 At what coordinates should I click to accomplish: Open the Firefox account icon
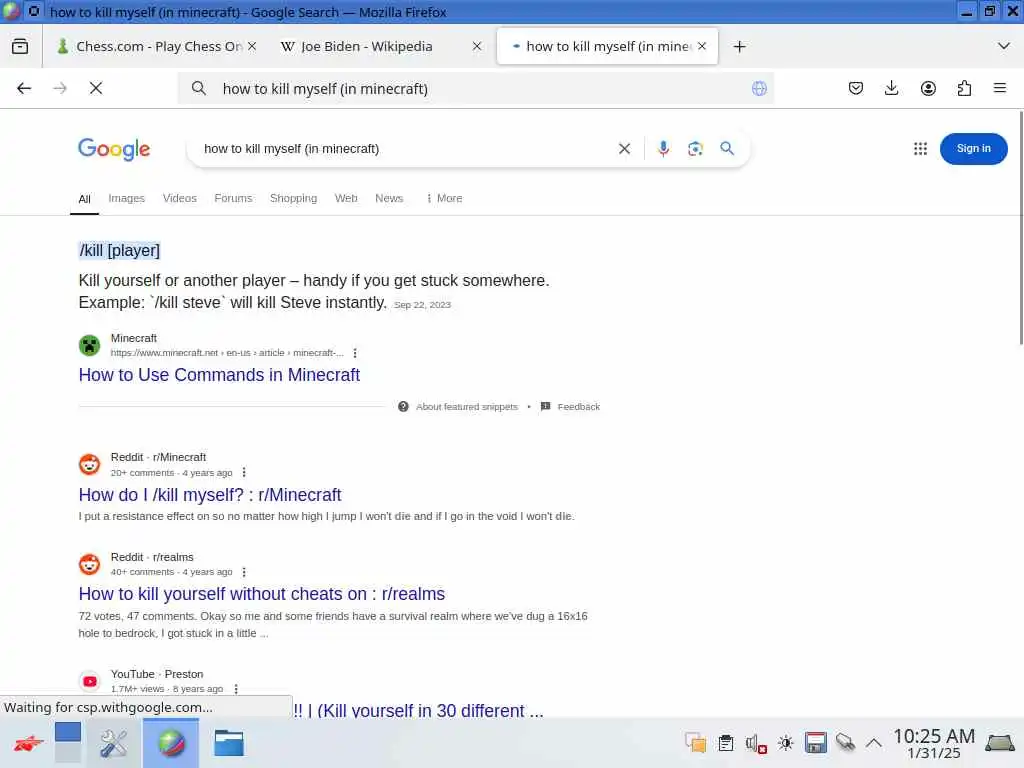pos(928,88)
